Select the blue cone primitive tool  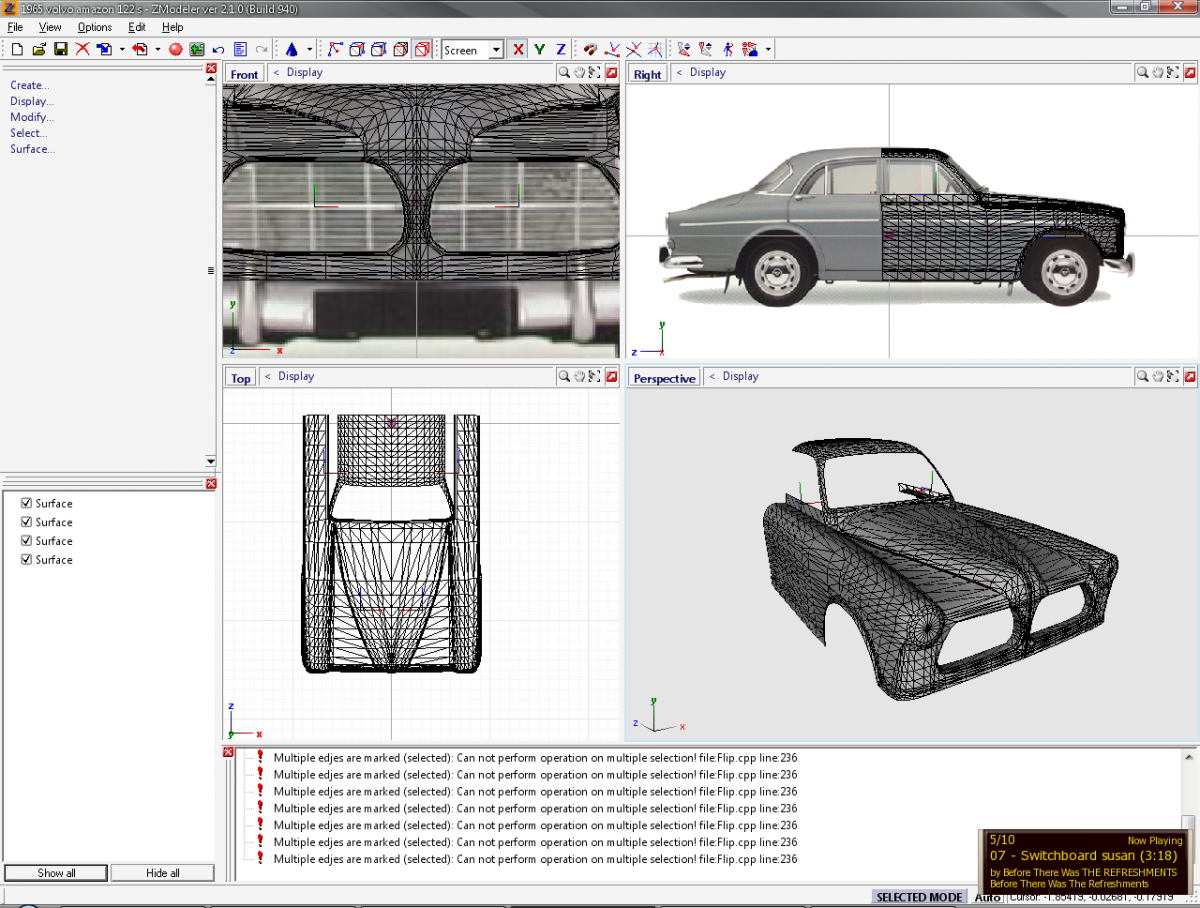point(293,49)
